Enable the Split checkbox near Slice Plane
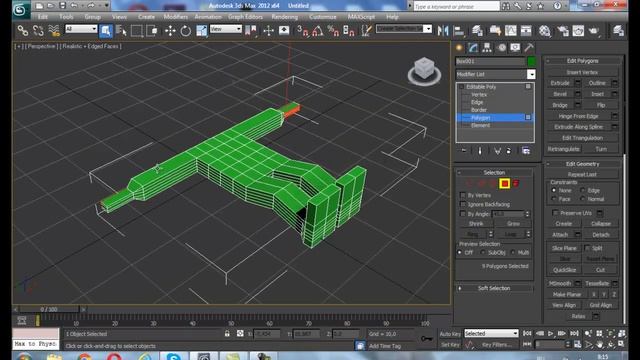Screen dimensions: 640x360 [587, 248]
